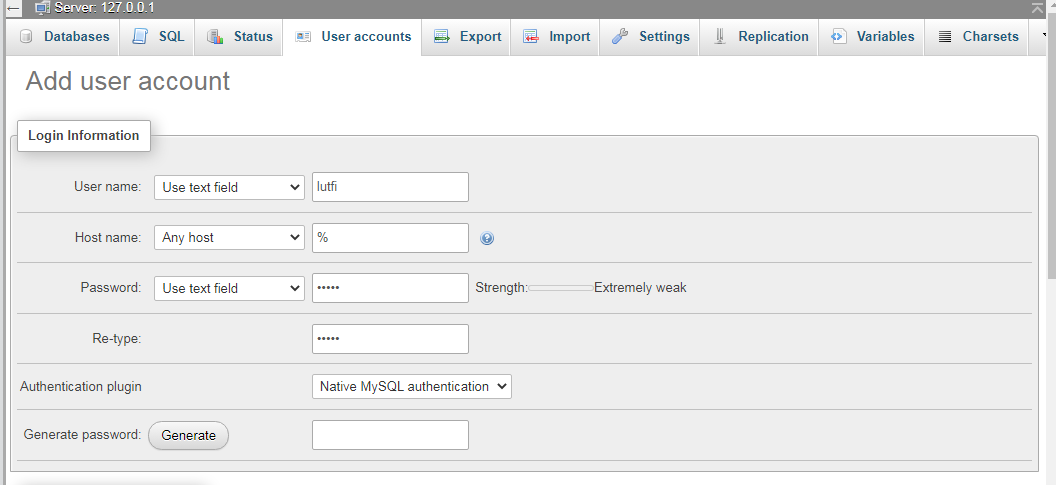Viewport: 1056px width, 485px height.
Task: Click the Settings wrench icon
Action: click(620, 36)
